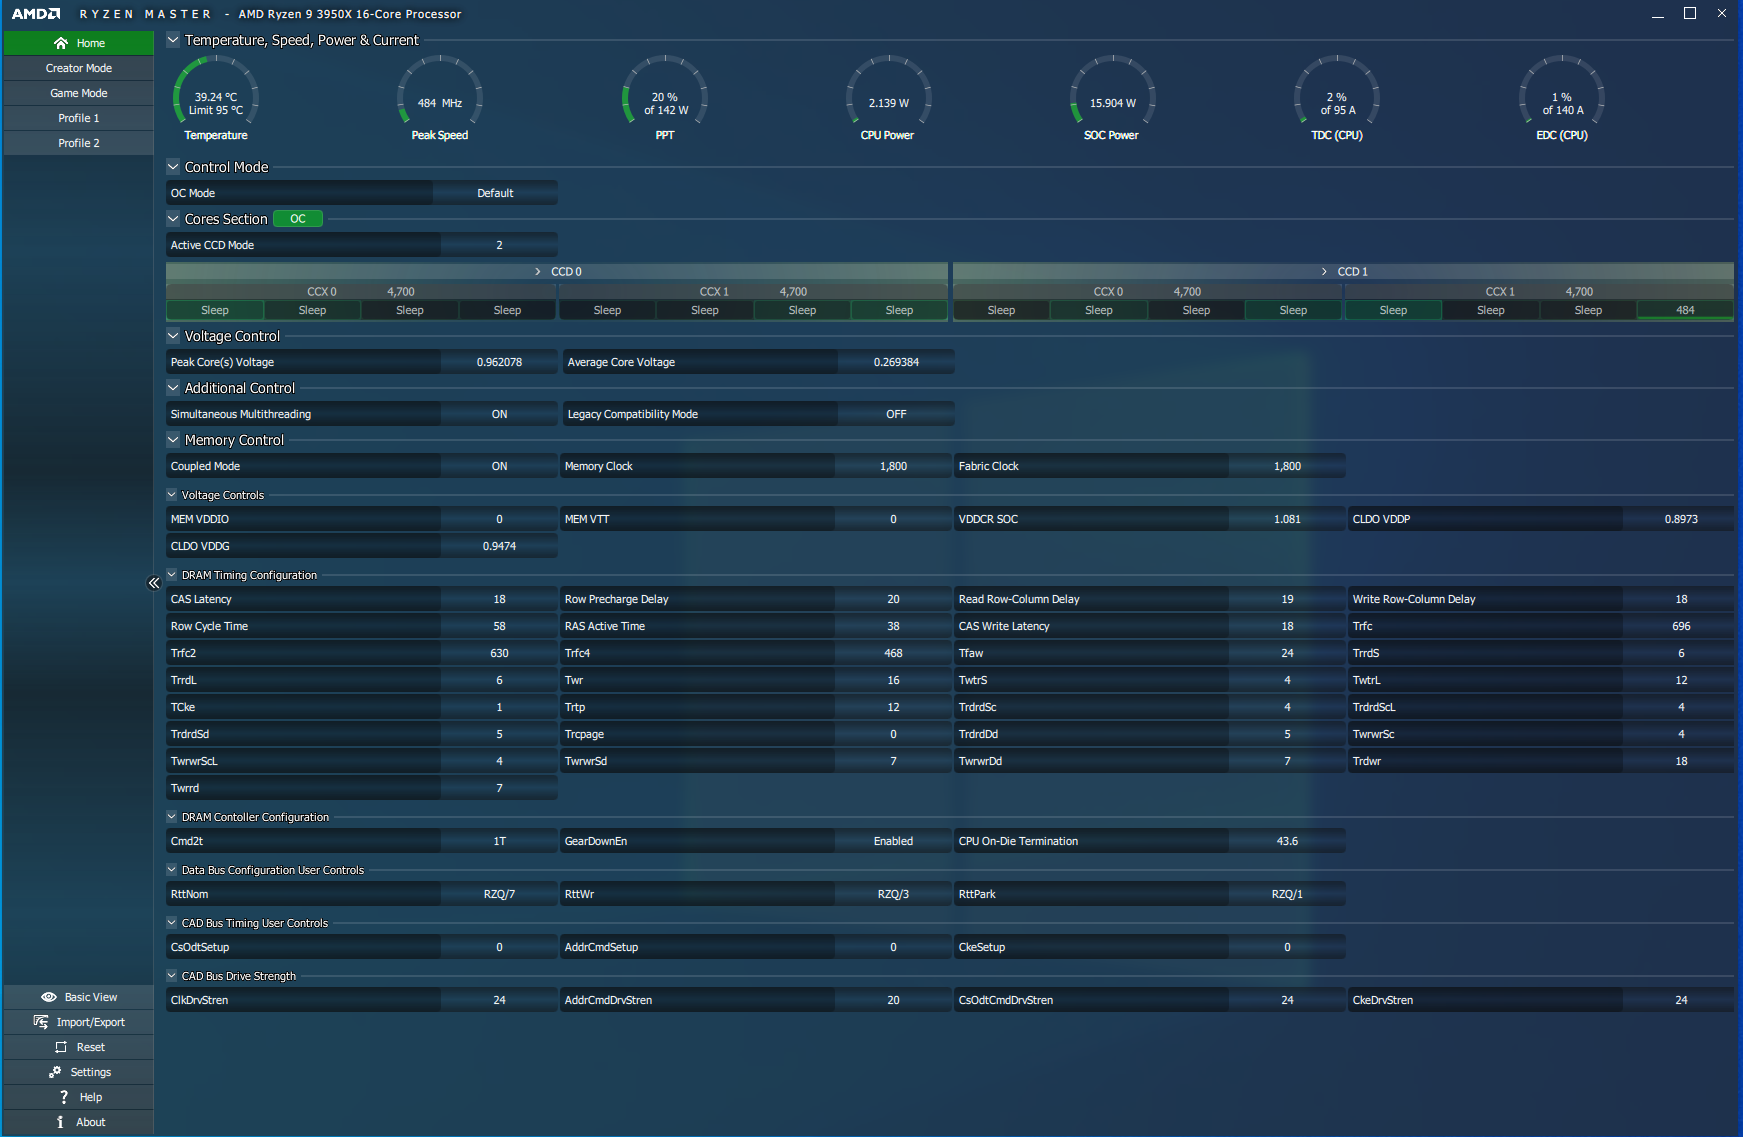Collapse Temperature, Speed, Power & Current section
Viewport: 1743px width, 1137px height.
(173, 40)
